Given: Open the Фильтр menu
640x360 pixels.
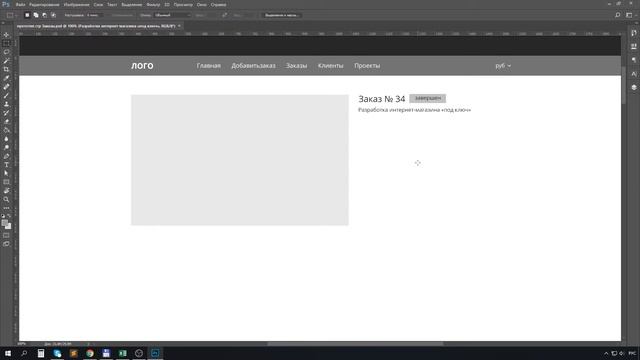Looking at the screenshot, I should [x=153, y=4].
